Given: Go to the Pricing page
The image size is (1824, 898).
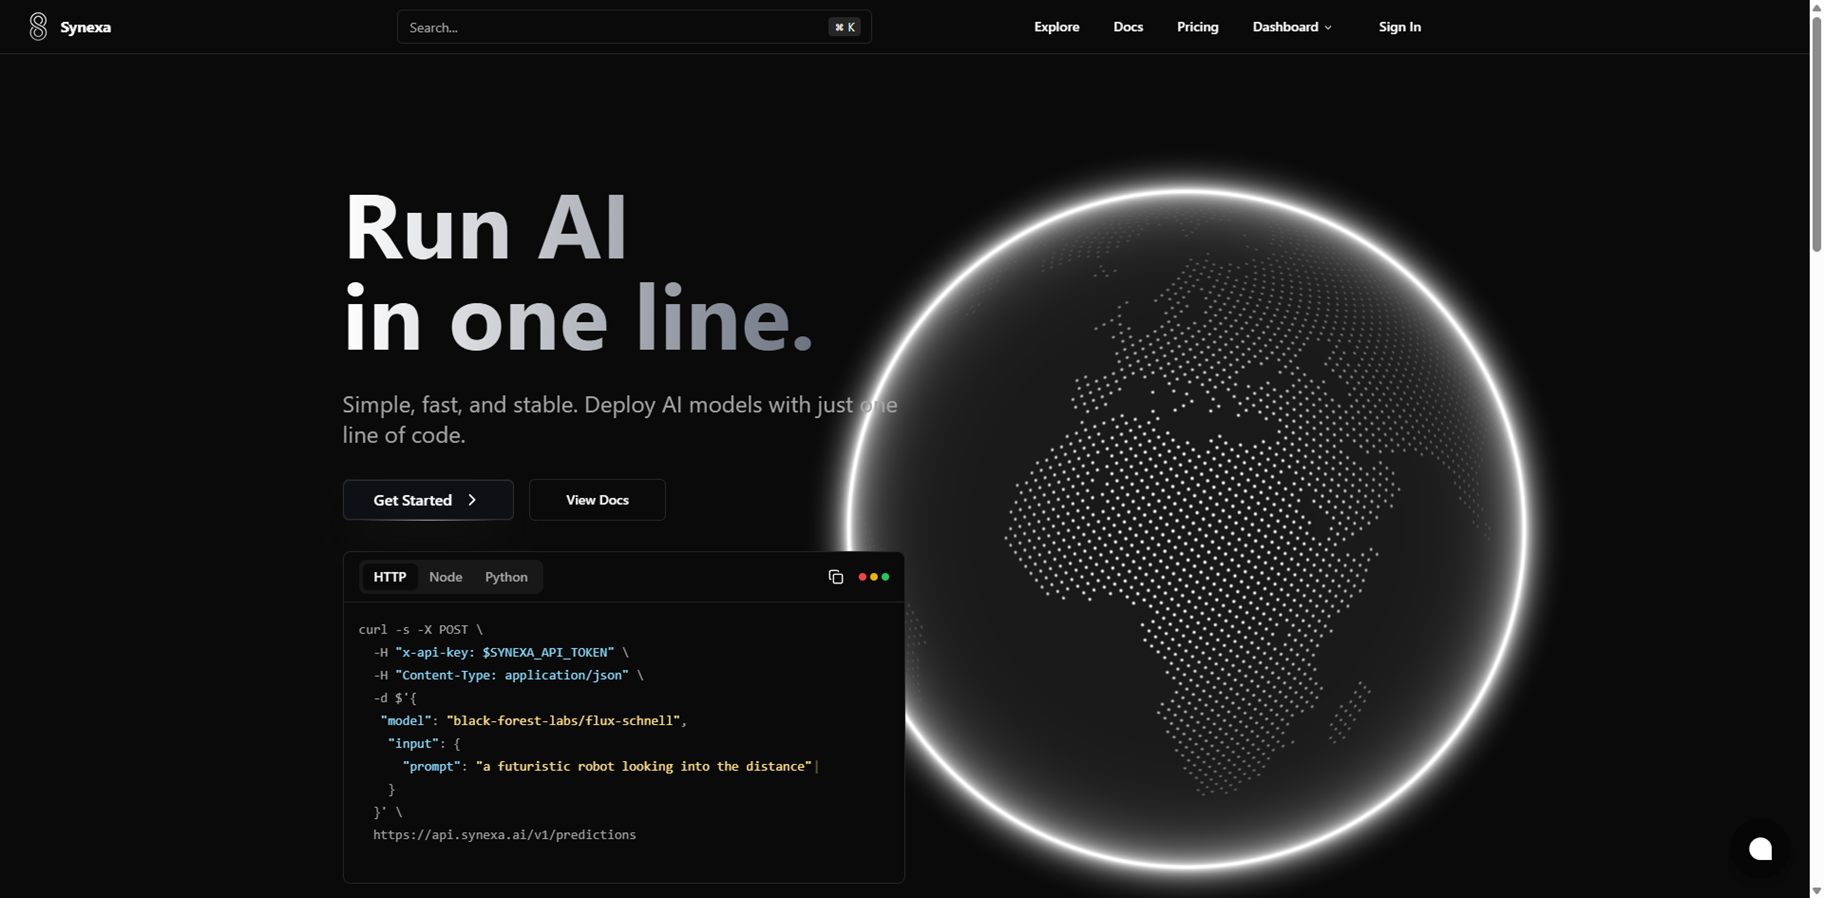Looking at the screenshot, I should pos(1197,27).
